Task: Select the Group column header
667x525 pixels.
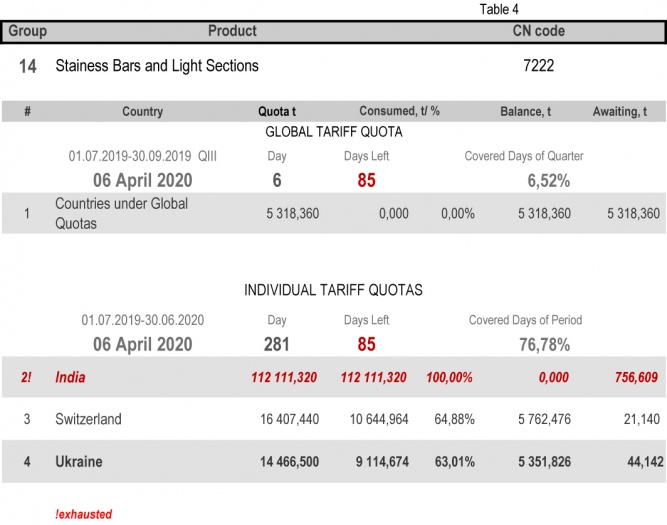Action: (27, 31)
